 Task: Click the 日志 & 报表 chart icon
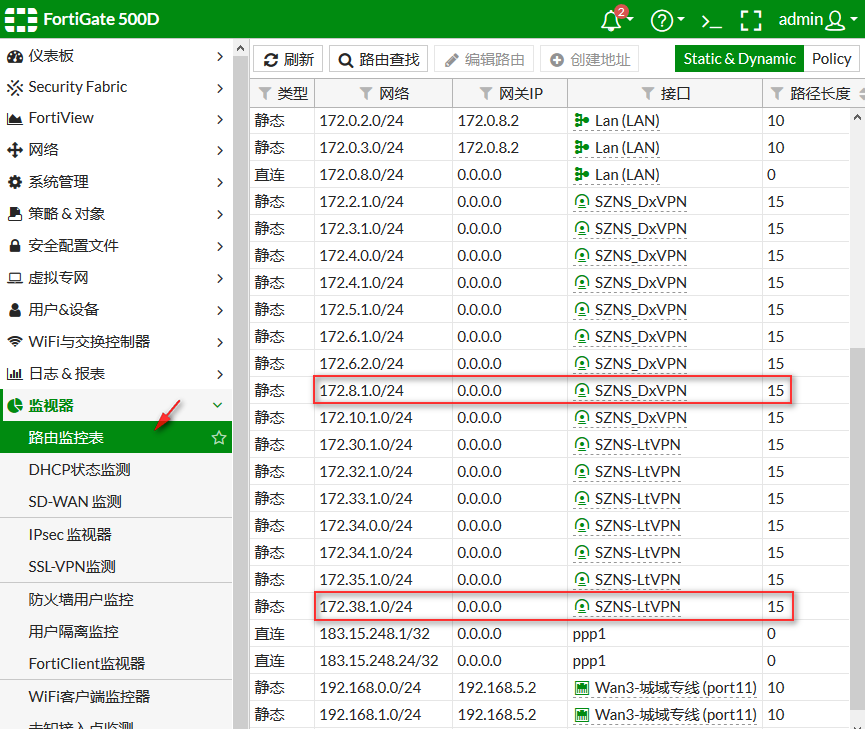pos(15,374)
